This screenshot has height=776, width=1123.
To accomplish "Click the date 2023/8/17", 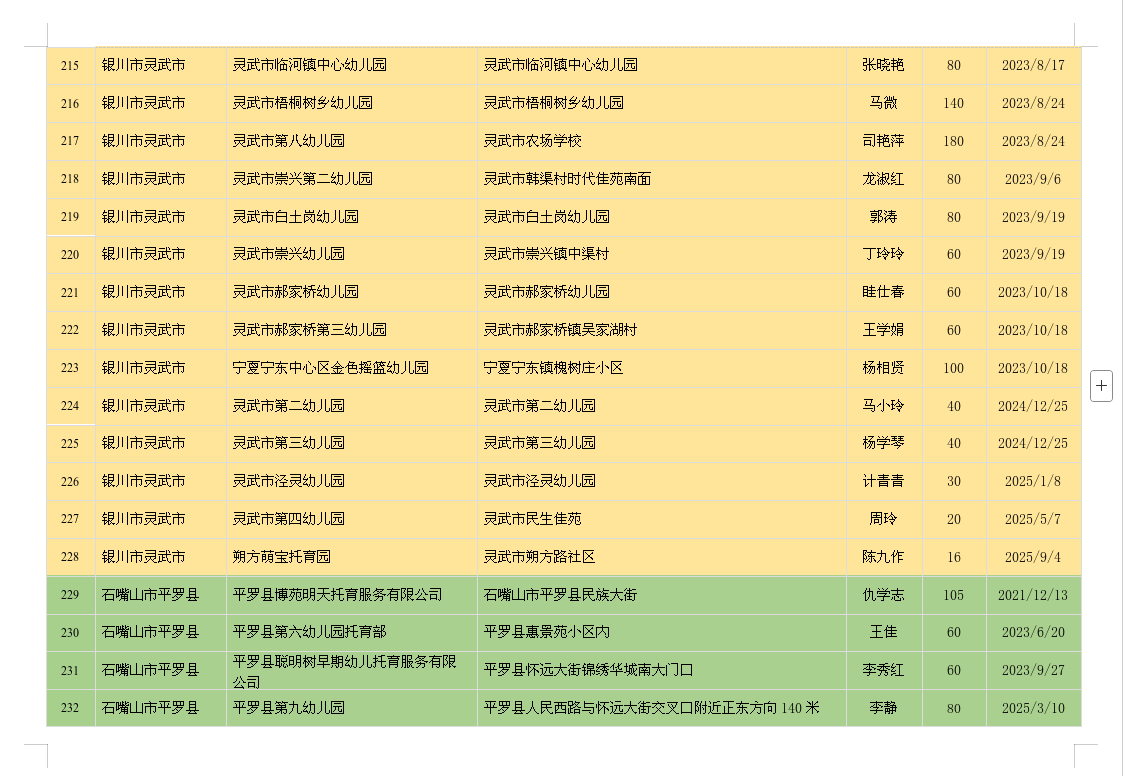I will pos(1033,65).
